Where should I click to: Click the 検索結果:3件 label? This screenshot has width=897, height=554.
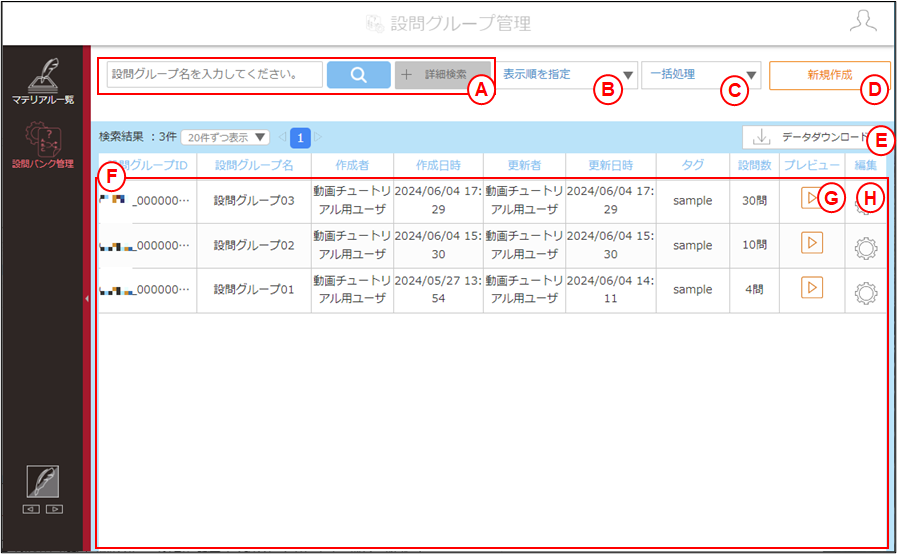click(x=137, y=137)
